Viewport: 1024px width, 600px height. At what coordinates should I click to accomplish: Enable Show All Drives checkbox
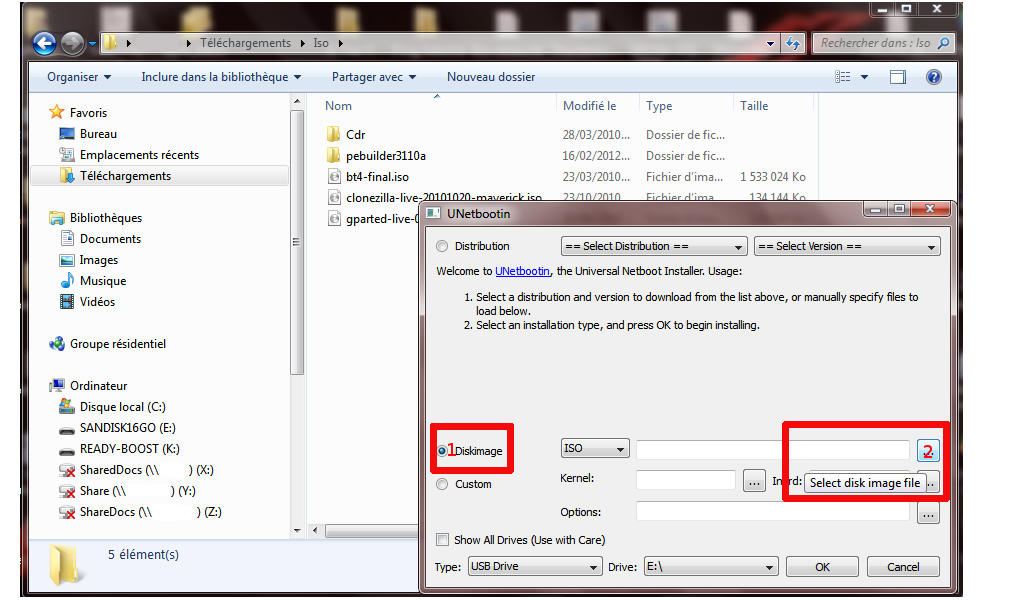(443, 540)
